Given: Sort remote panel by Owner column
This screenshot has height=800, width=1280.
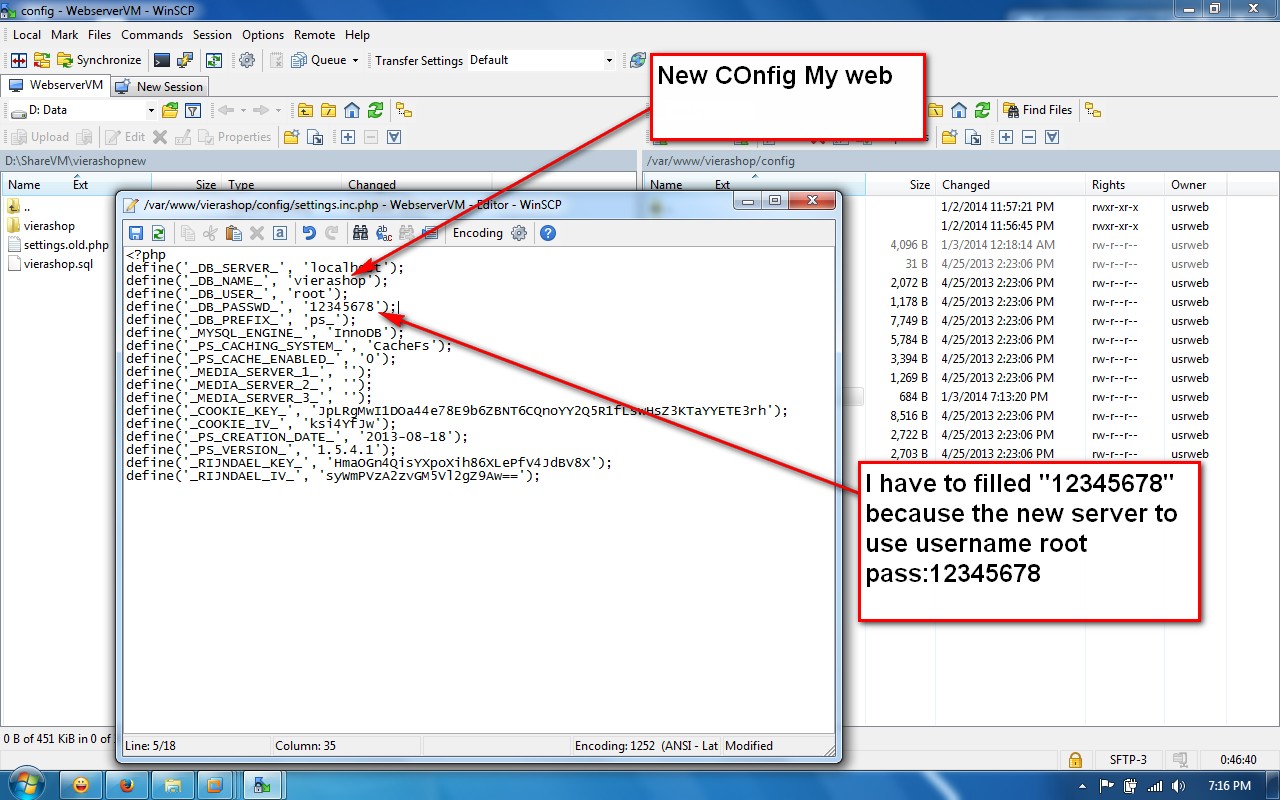Looking at the screenshot, I should tap(1195, 185).
